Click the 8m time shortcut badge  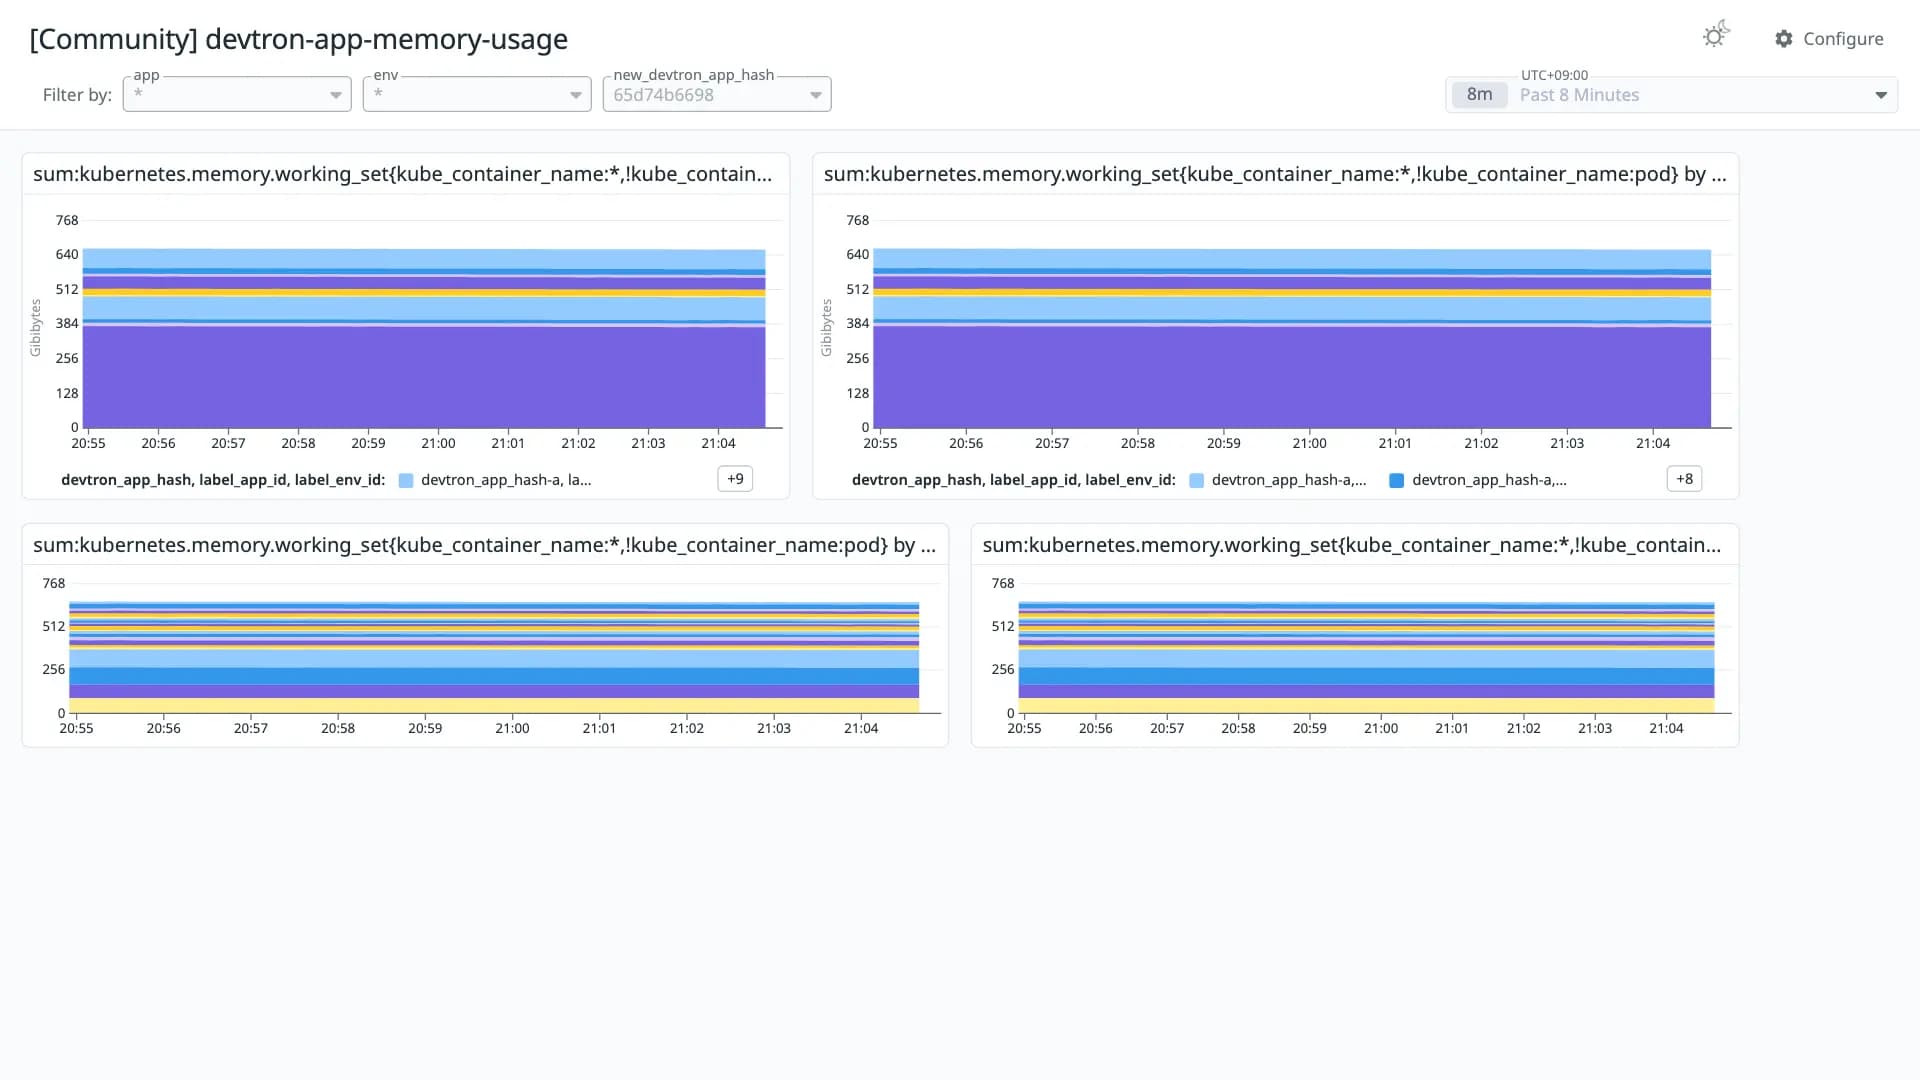pyautogui.click(x=1479, y=95)
